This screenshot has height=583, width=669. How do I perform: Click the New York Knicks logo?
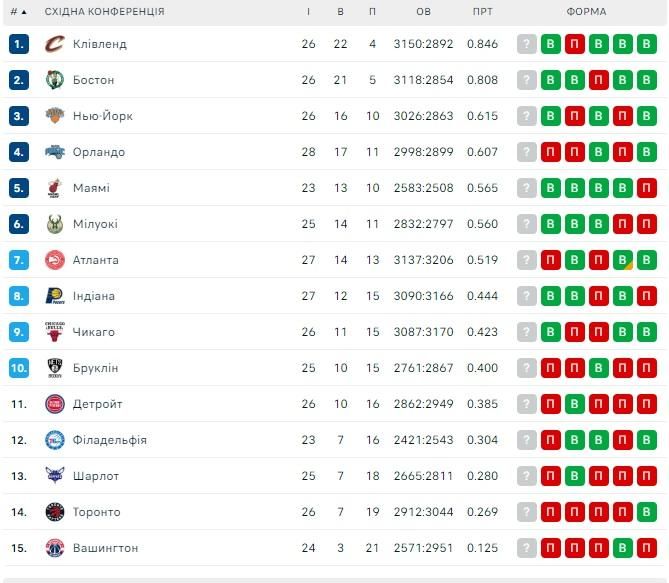click(x=55, y=116)
